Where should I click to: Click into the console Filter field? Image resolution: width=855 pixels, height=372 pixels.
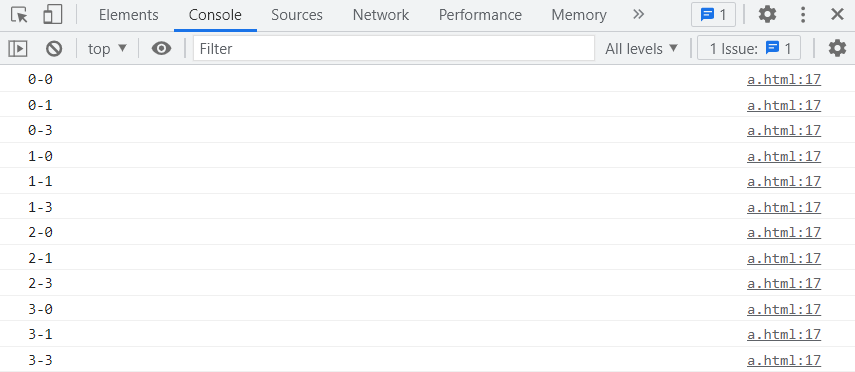point(394,49)
